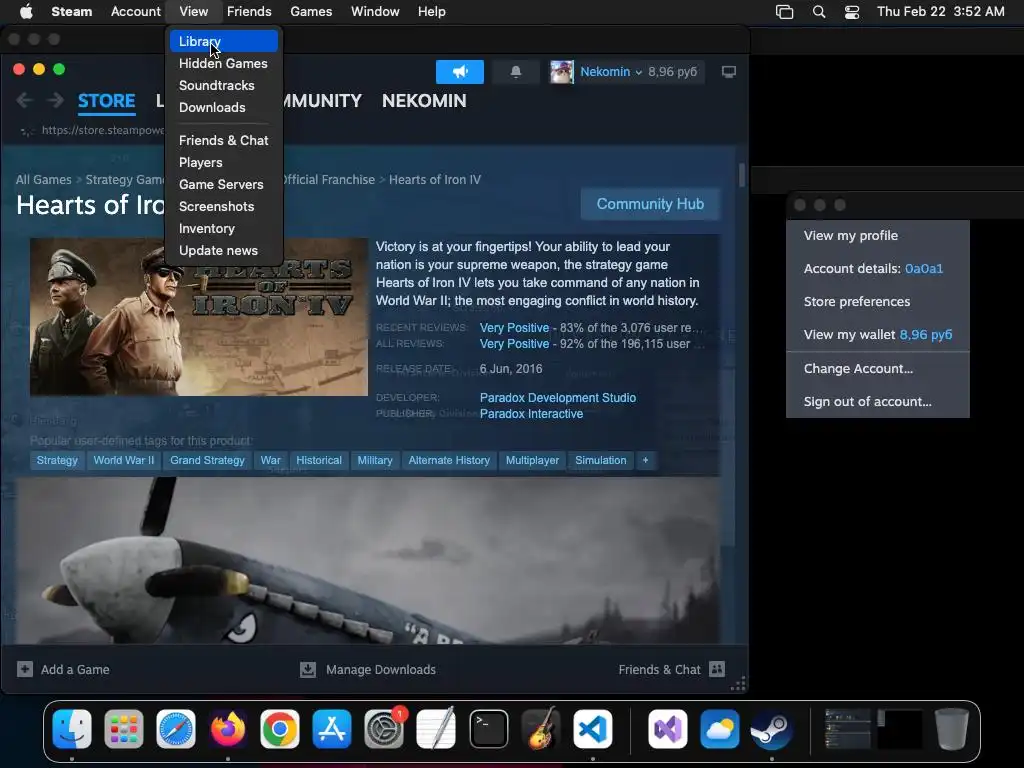Launch Google Chrome from the dock
This screenshot has height=768, width=1024.
click(x=280, y=729)
